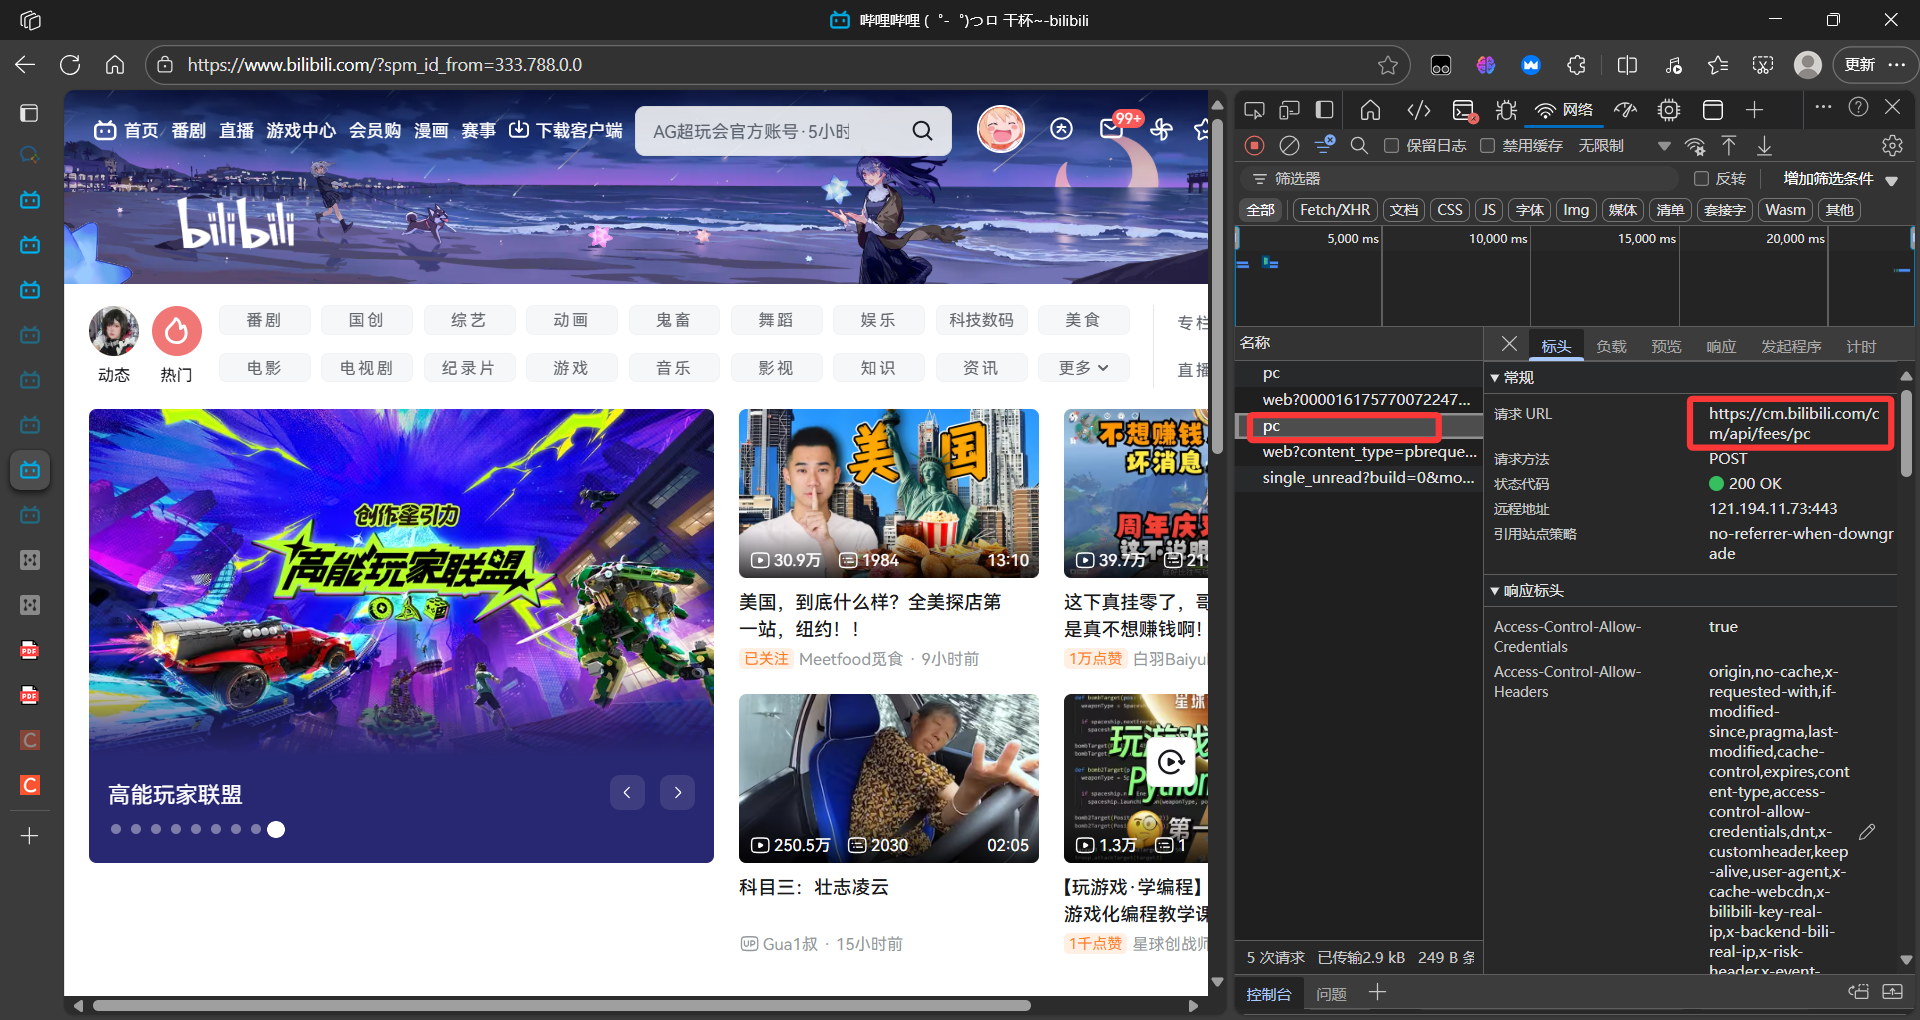Toggle the network filter funnel icon

click(x=1325, y=146)
